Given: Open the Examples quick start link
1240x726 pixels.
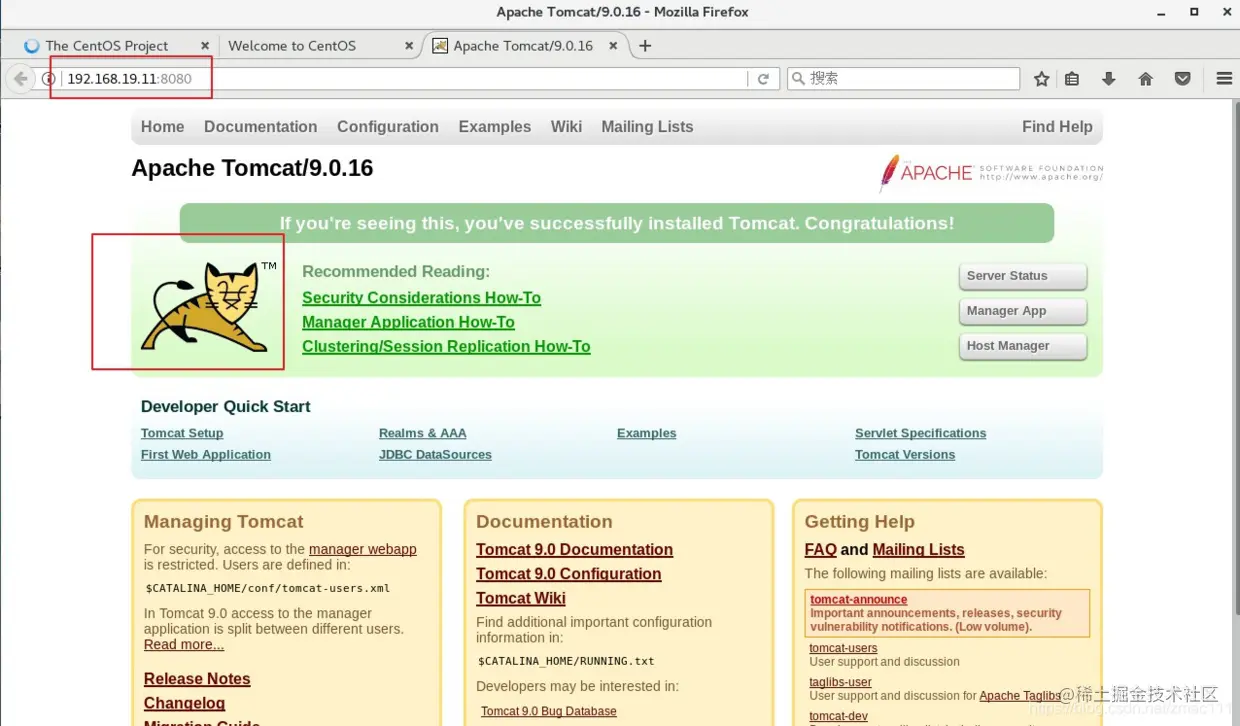Looking at the screenshot, I should pyautogui.click(x=646, y=433).
